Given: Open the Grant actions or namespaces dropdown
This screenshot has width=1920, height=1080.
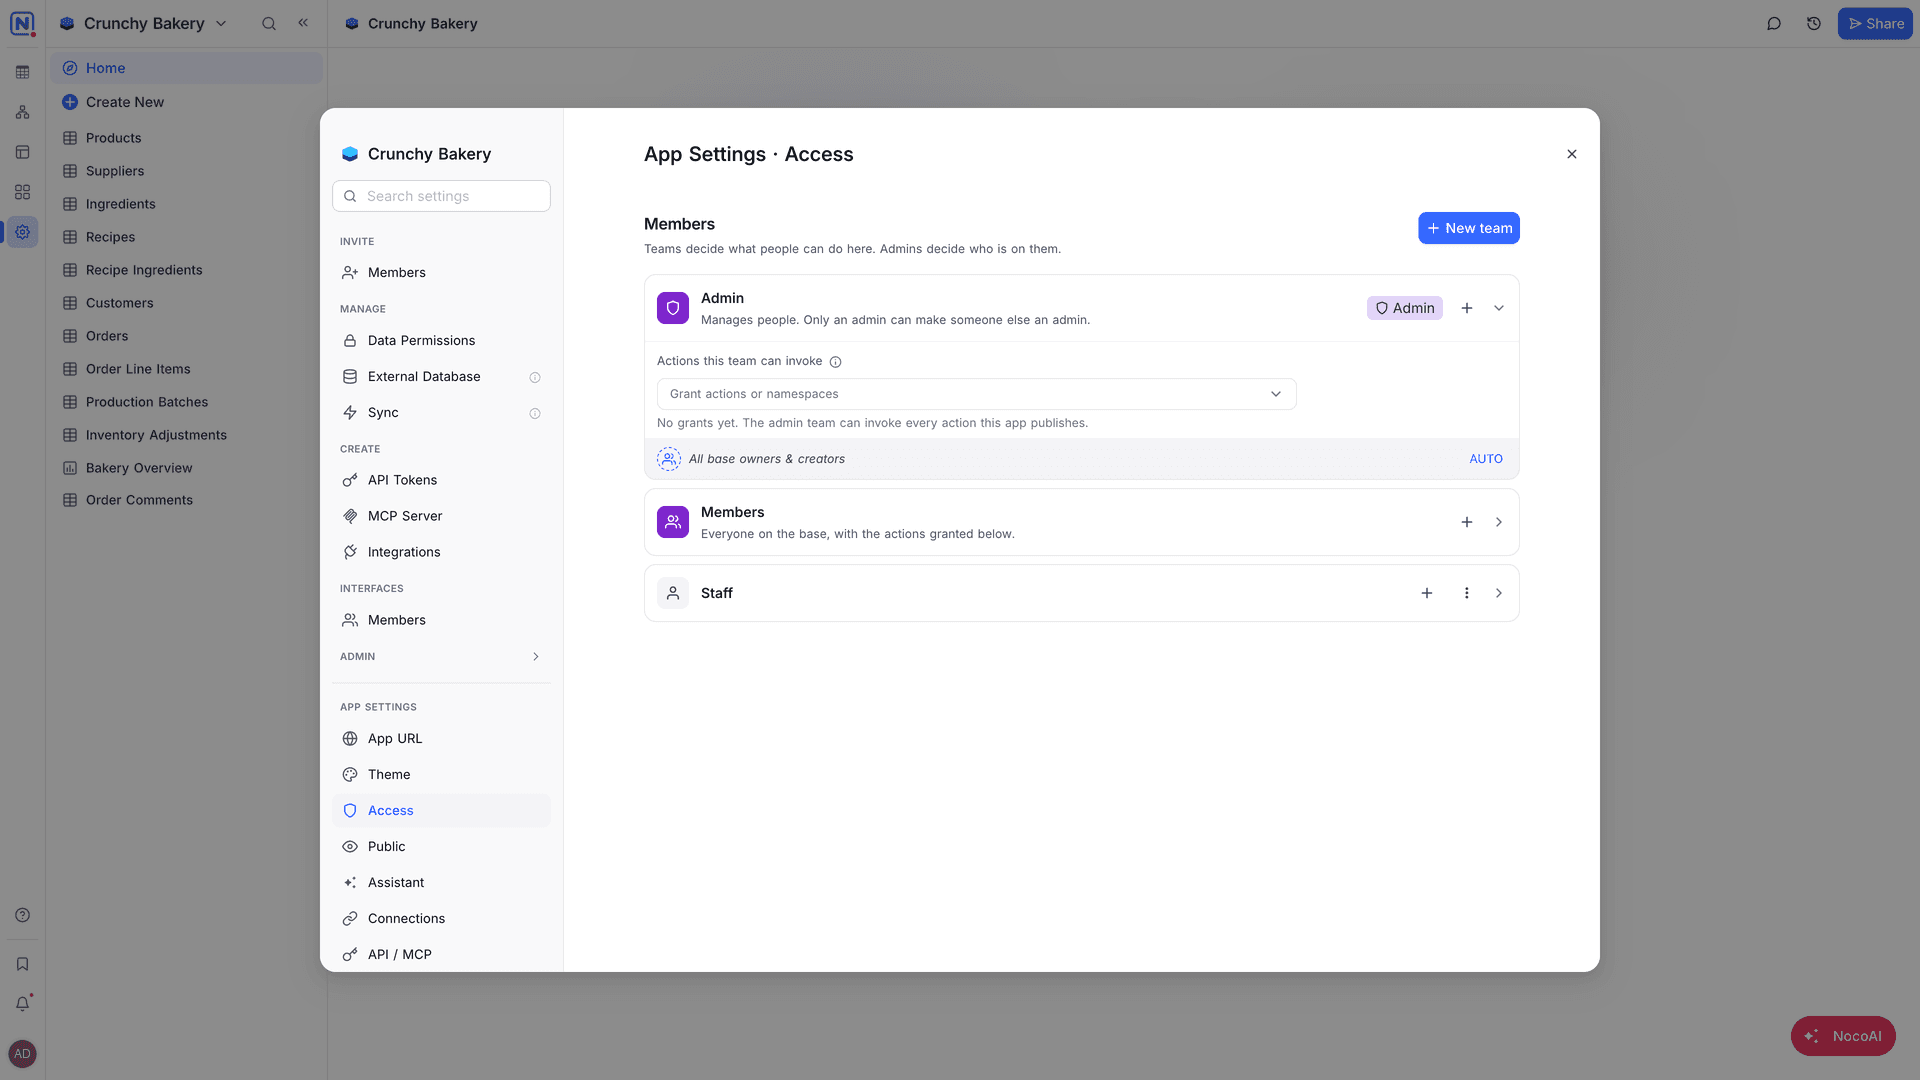Looking at the screenshot, I should (976, 394).
